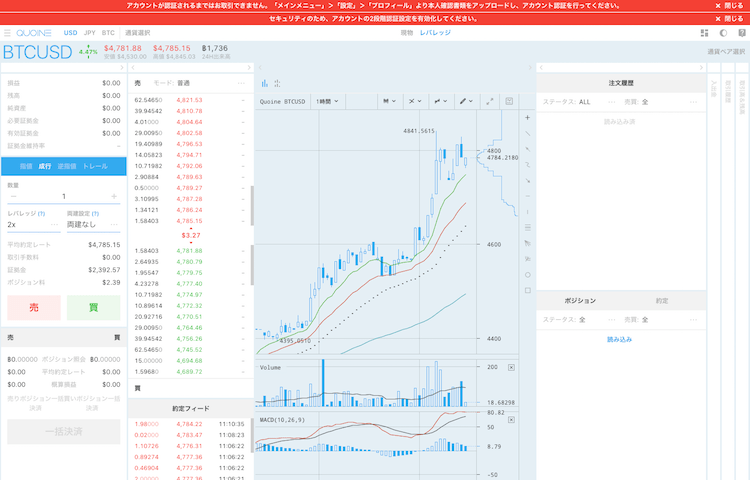The width and height of the screenshot is (750, 480).
Task: Select the vertical line drawing tool
Action: tap(528, 212)
